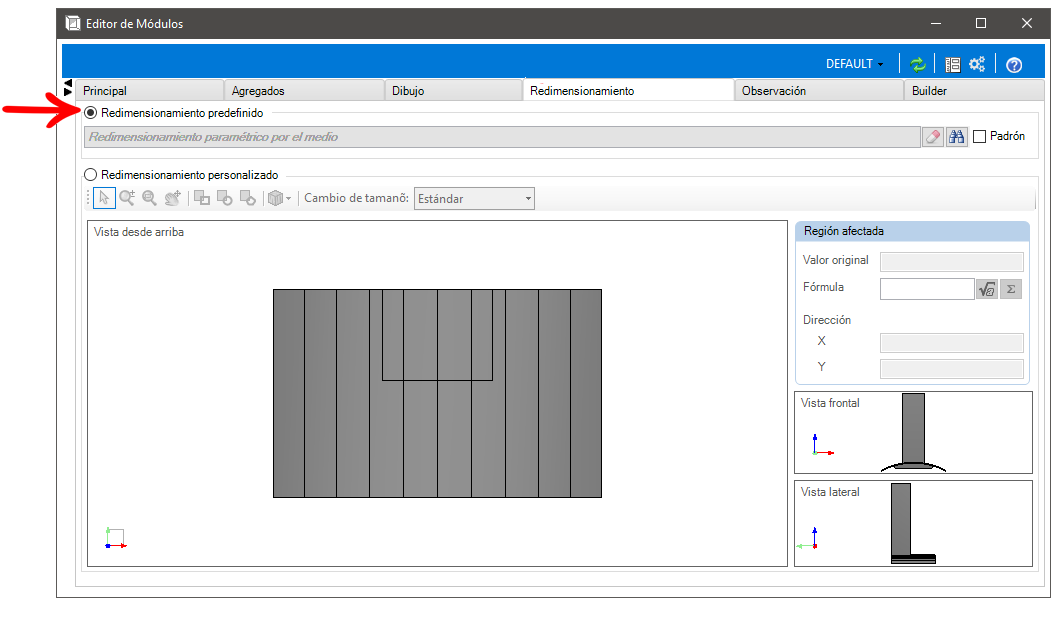Click the Dirección X field
Image resolution: width=1056 pixels, height=622 pixels.
(x=952, y=343)
